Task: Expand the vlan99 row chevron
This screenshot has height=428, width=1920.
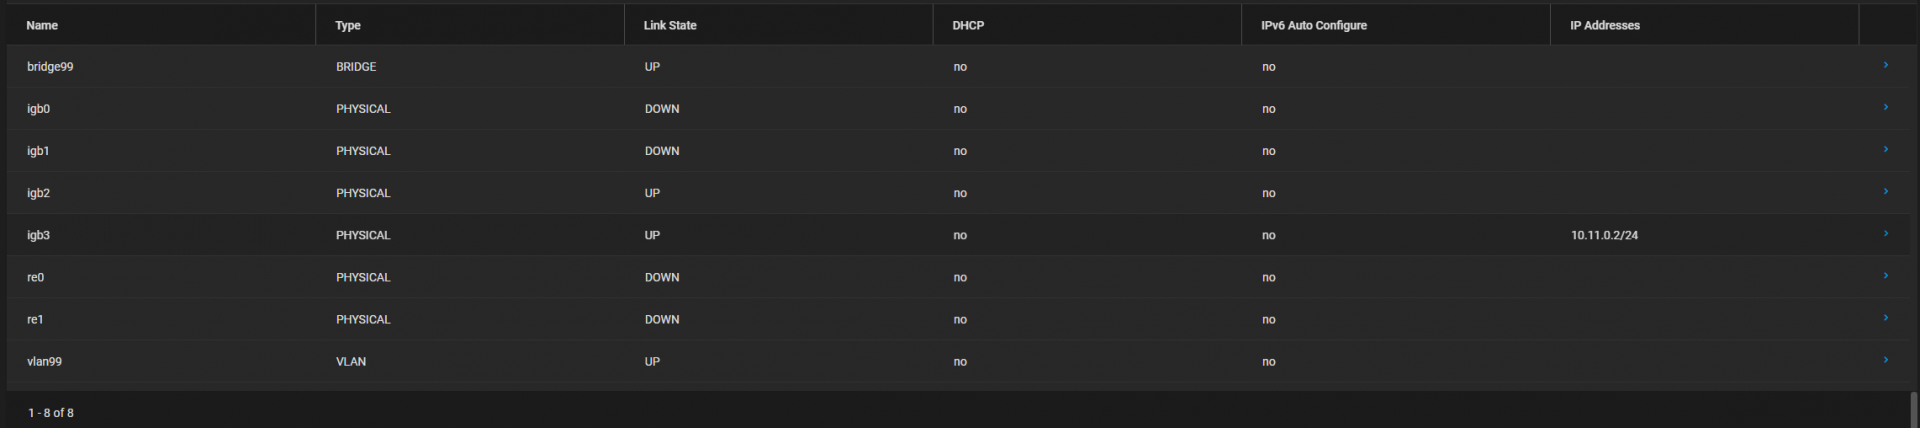Action: click(x=1885, y=360)
